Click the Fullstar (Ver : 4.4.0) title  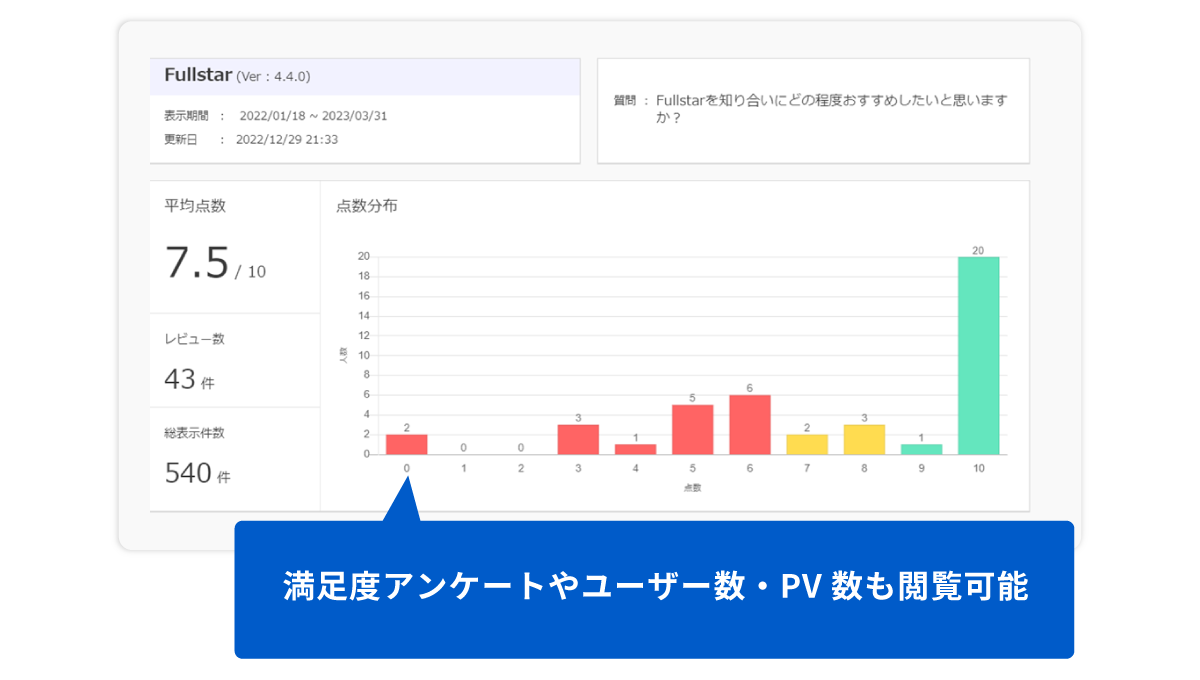237,76
